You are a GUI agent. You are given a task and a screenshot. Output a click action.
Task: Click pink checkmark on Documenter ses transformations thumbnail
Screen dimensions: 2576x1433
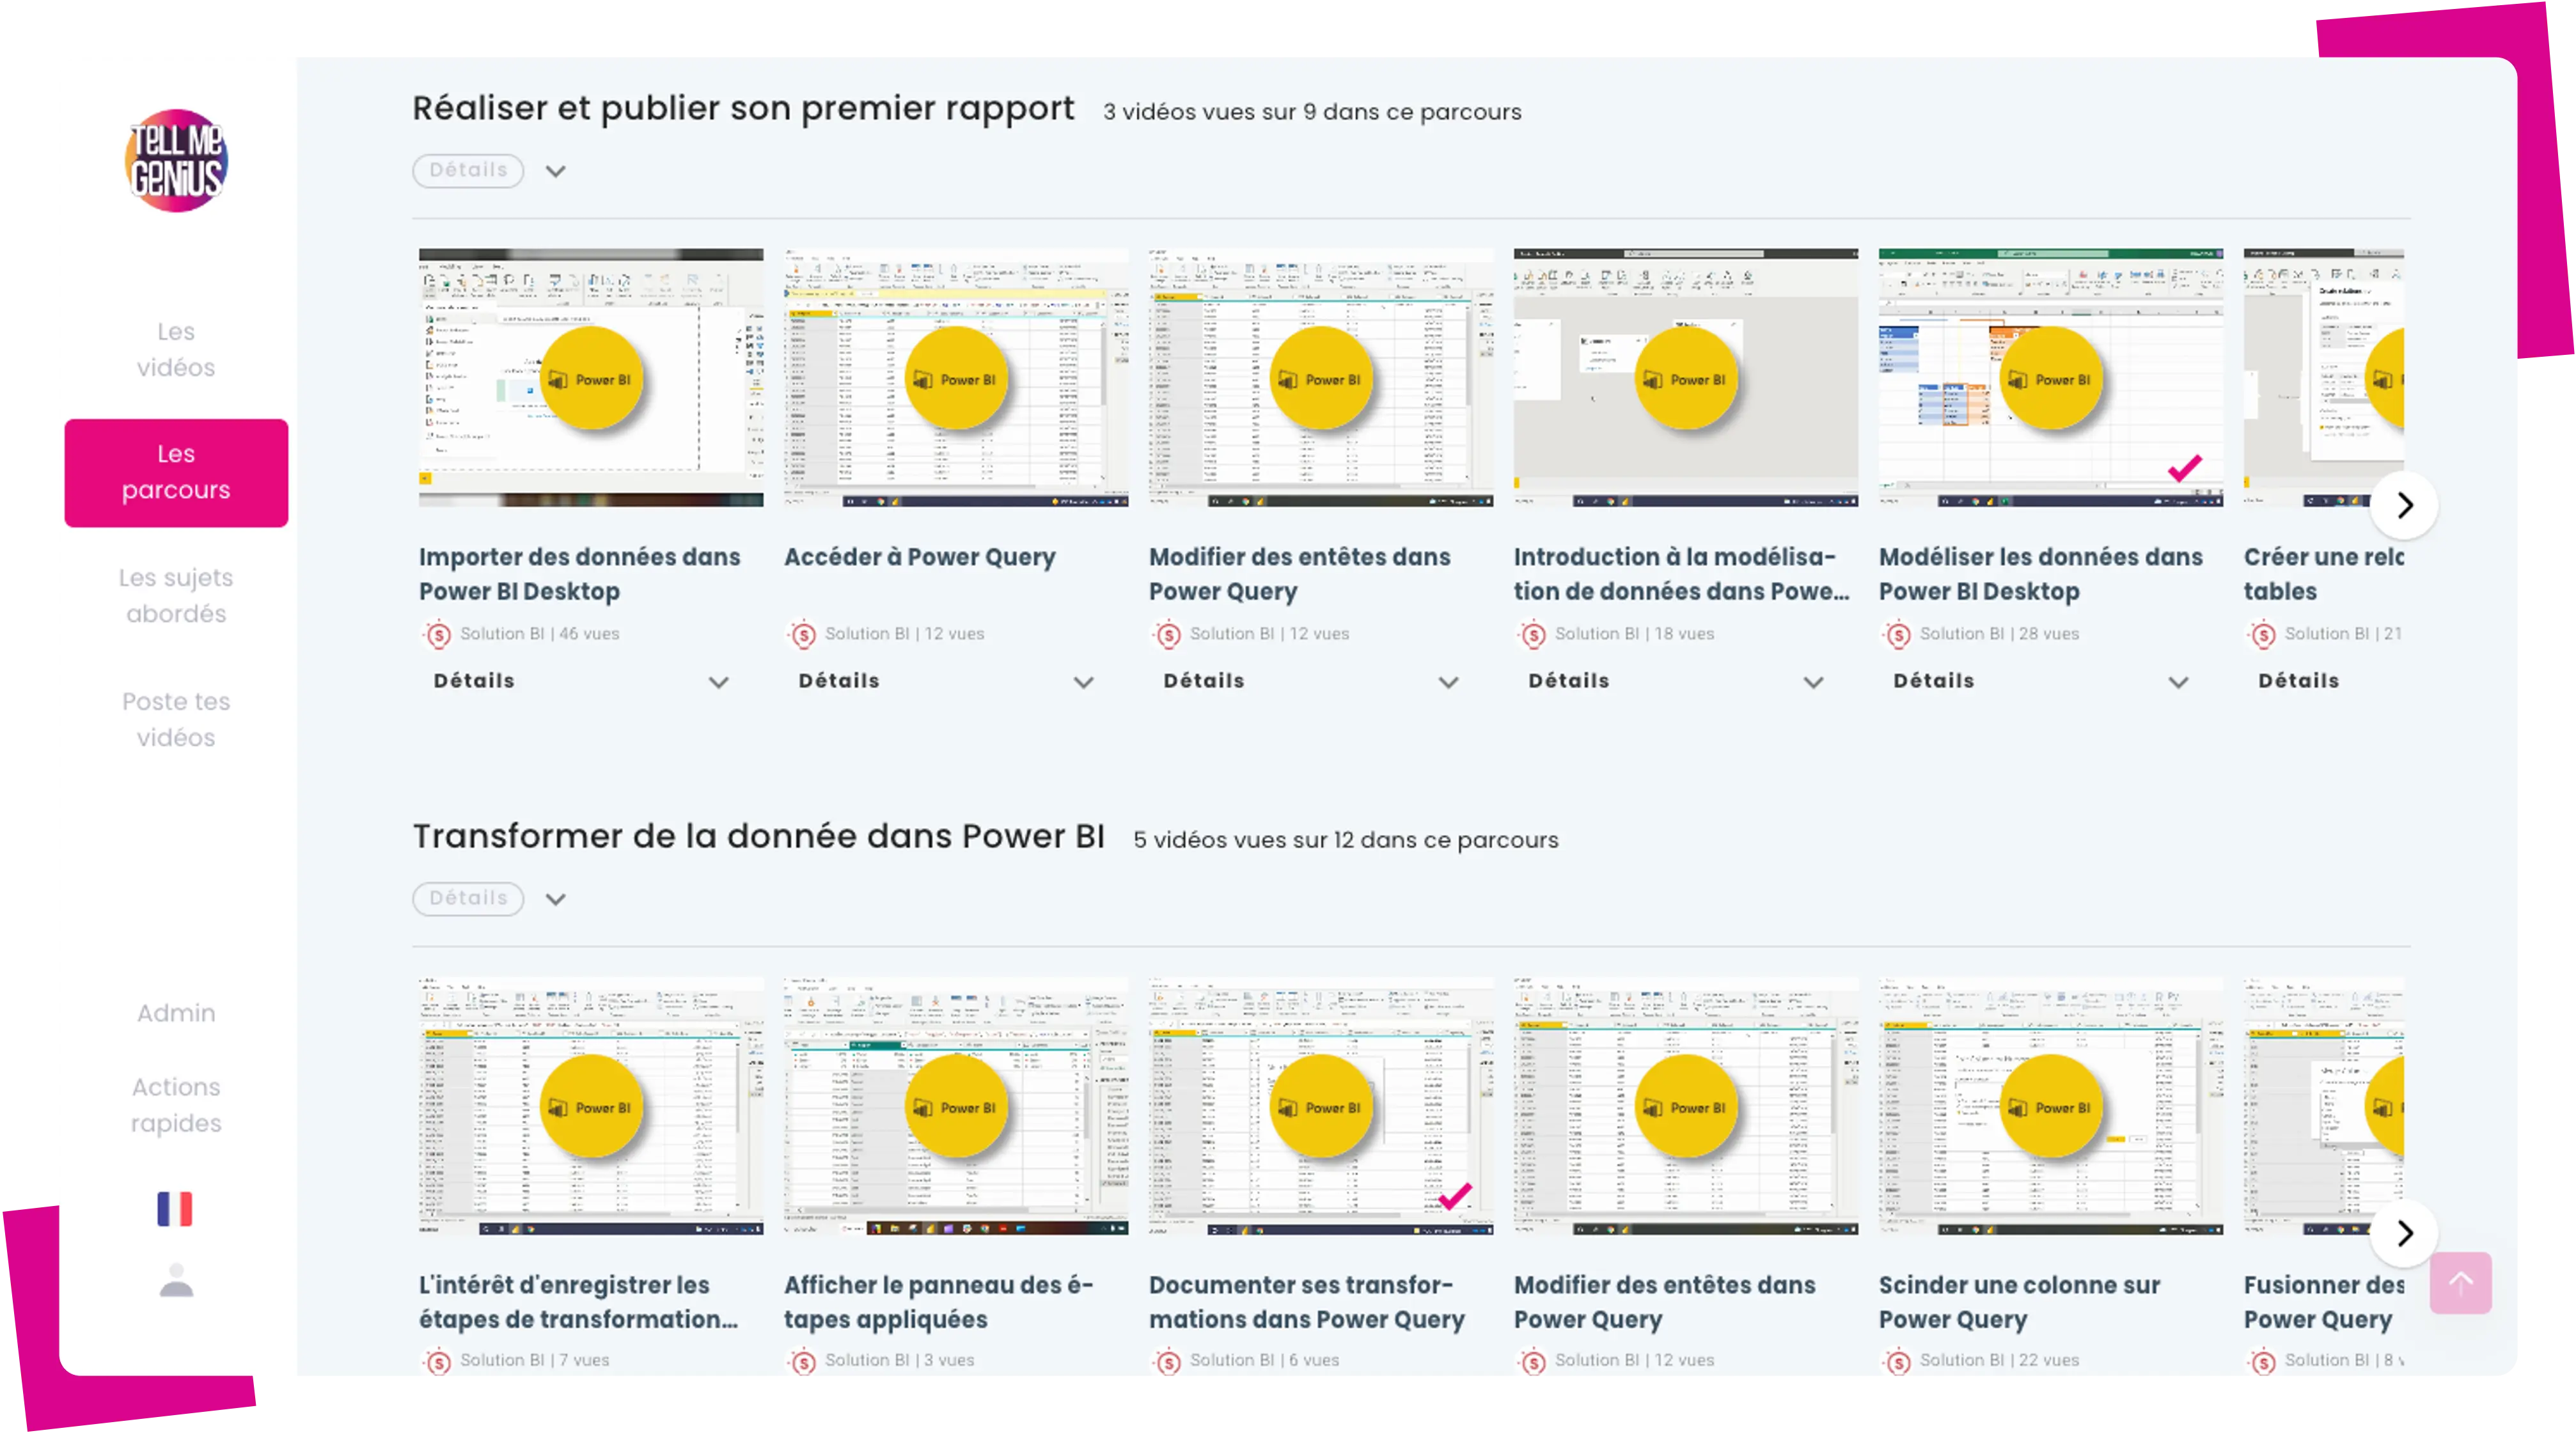[1455, 1195]
